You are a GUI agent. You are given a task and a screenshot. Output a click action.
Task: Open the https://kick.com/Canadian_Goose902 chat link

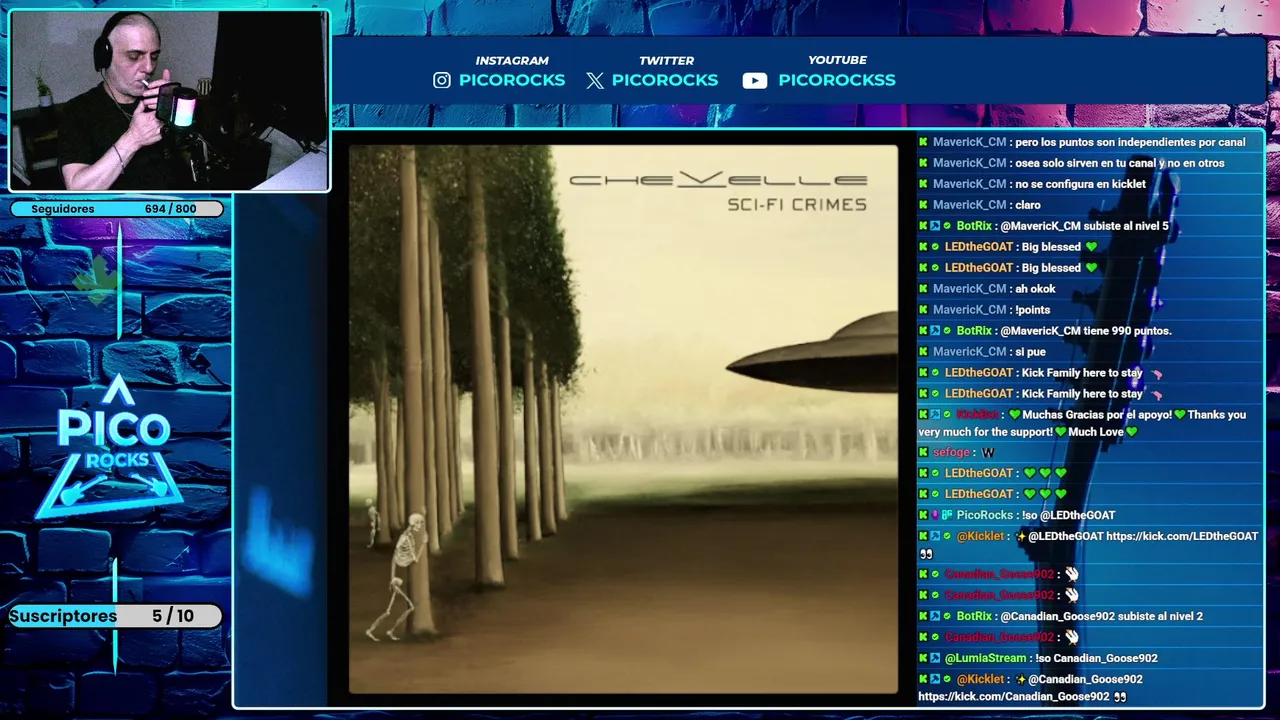tap(1014, 697)
